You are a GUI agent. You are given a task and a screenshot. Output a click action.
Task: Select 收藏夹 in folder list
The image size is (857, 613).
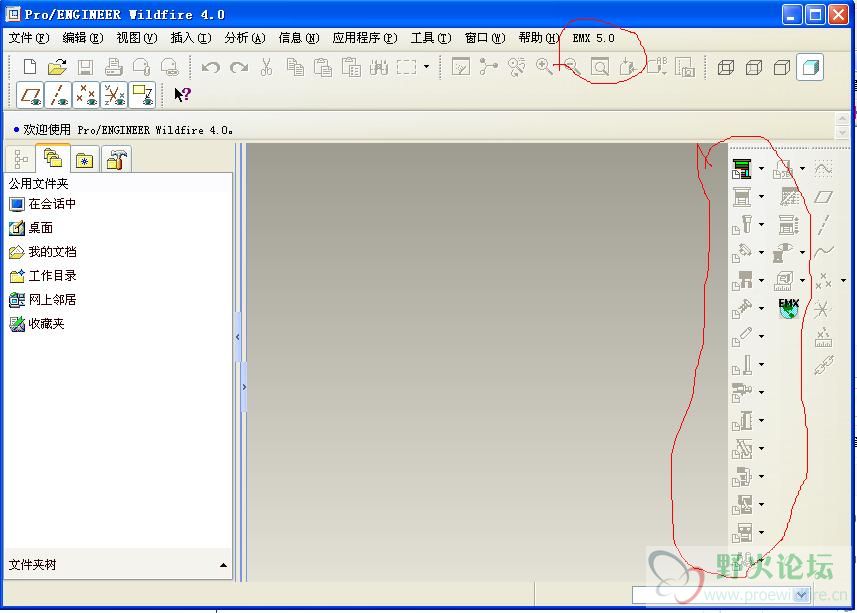tap(37, 324)
